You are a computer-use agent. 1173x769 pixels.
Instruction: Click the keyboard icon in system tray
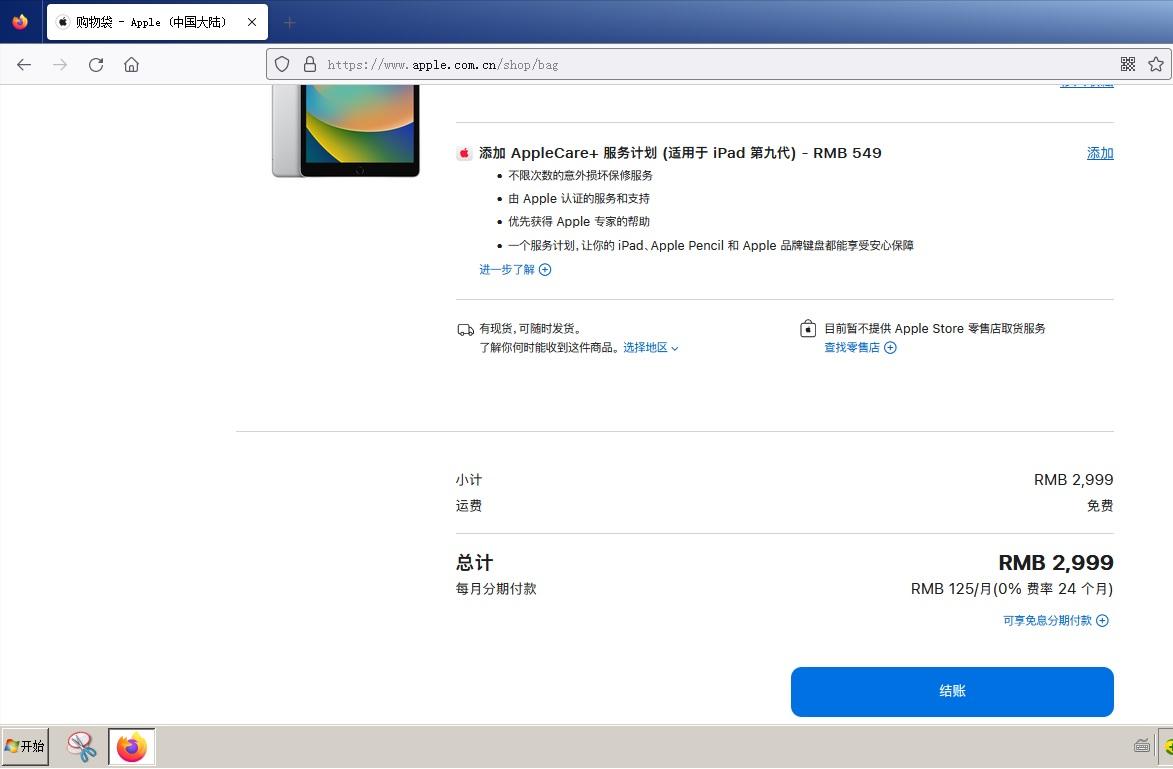[x=1142, y=746]
